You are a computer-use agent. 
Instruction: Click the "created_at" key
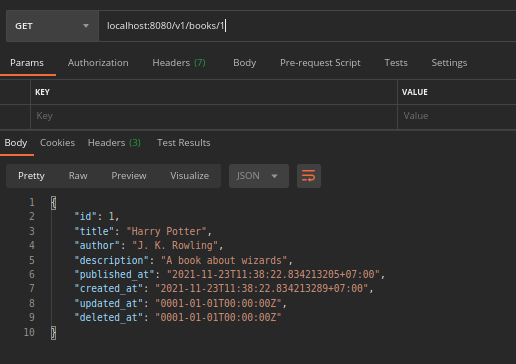point(108,289)
